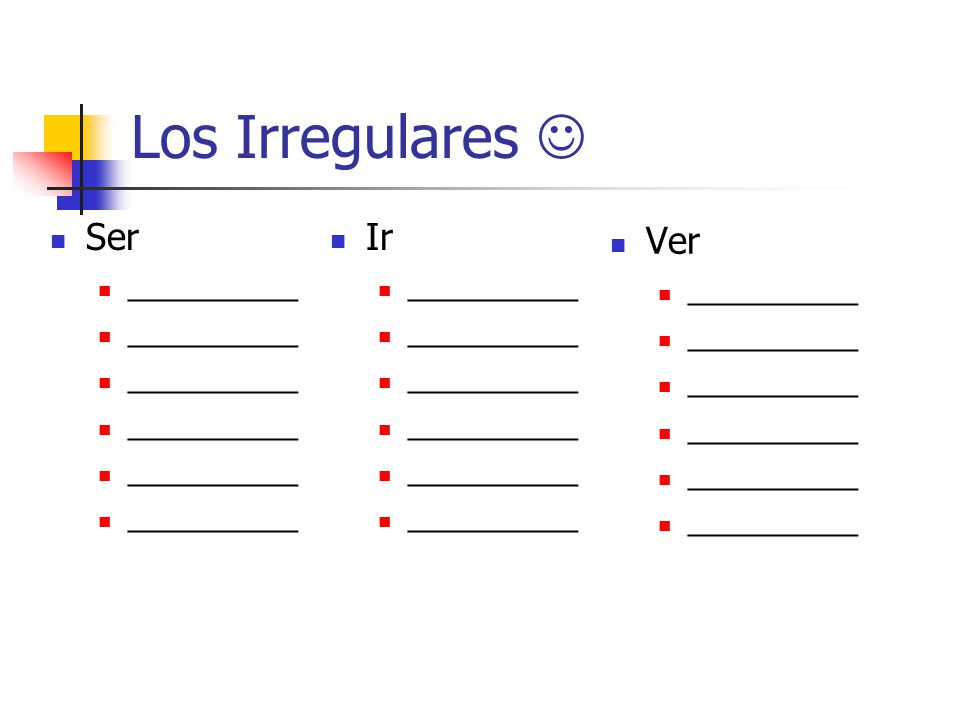Viewport: 960px width, 720px height.
Task: Select the Los Irregulares title text
Action: [325, 137]
